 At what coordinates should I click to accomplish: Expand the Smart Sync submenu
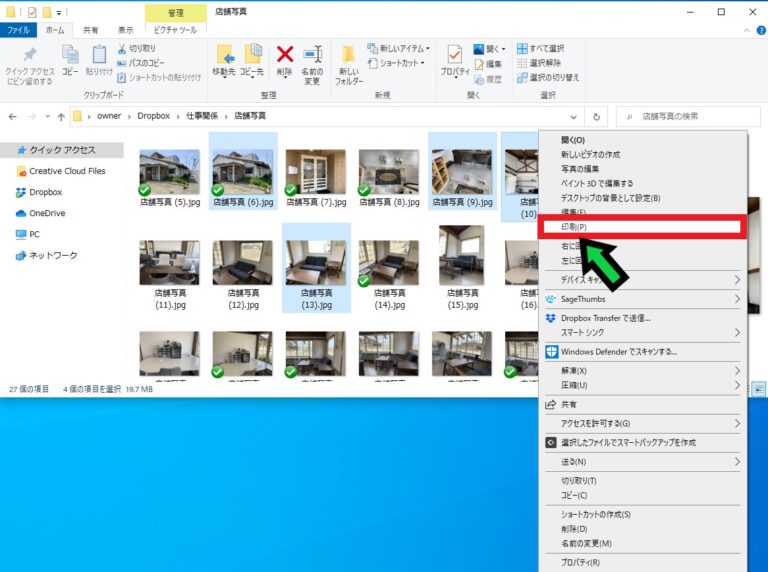point(642,333)
